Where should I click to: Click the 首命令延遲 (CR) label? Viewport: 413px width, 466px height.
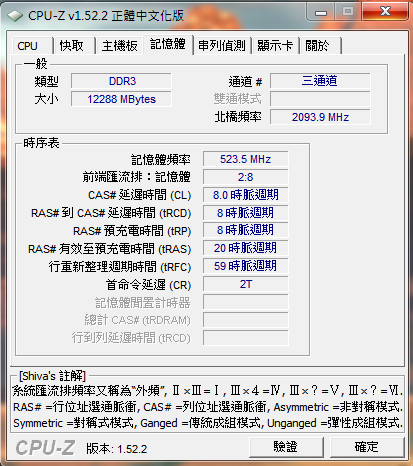point(148,285)
